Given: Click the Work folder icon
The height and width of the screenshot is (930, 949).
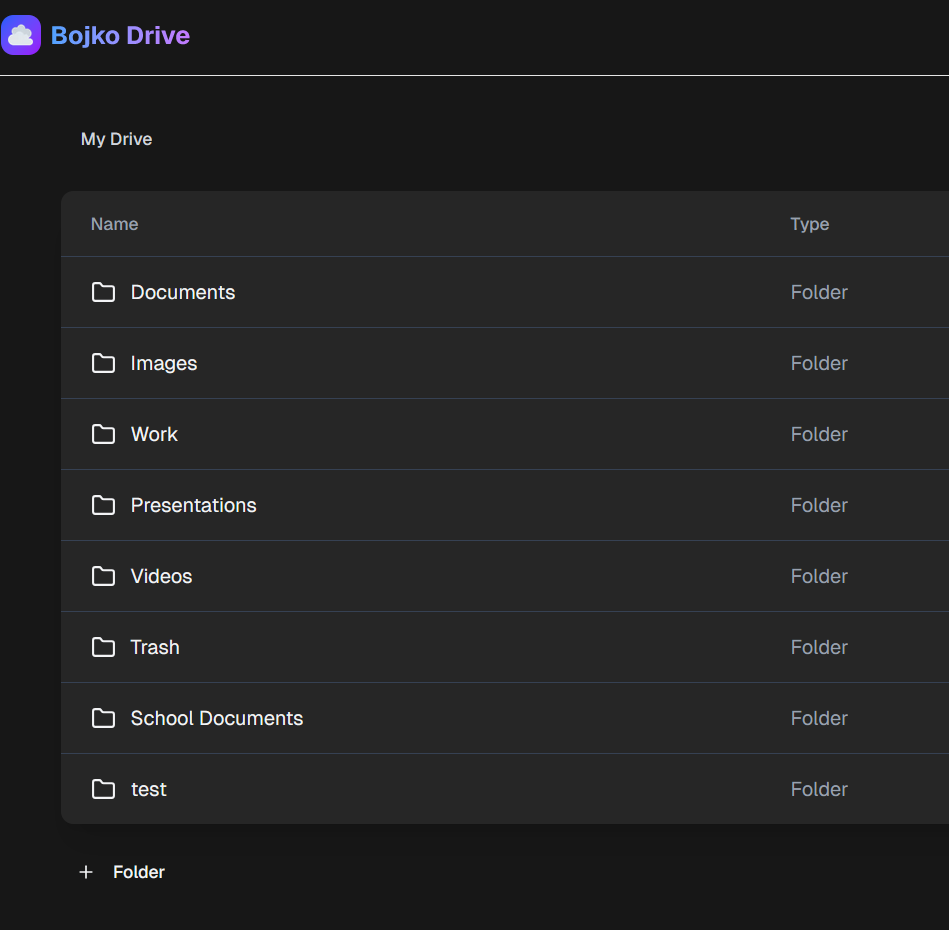Looking at the screenshot, I should (x=103, y=434).
